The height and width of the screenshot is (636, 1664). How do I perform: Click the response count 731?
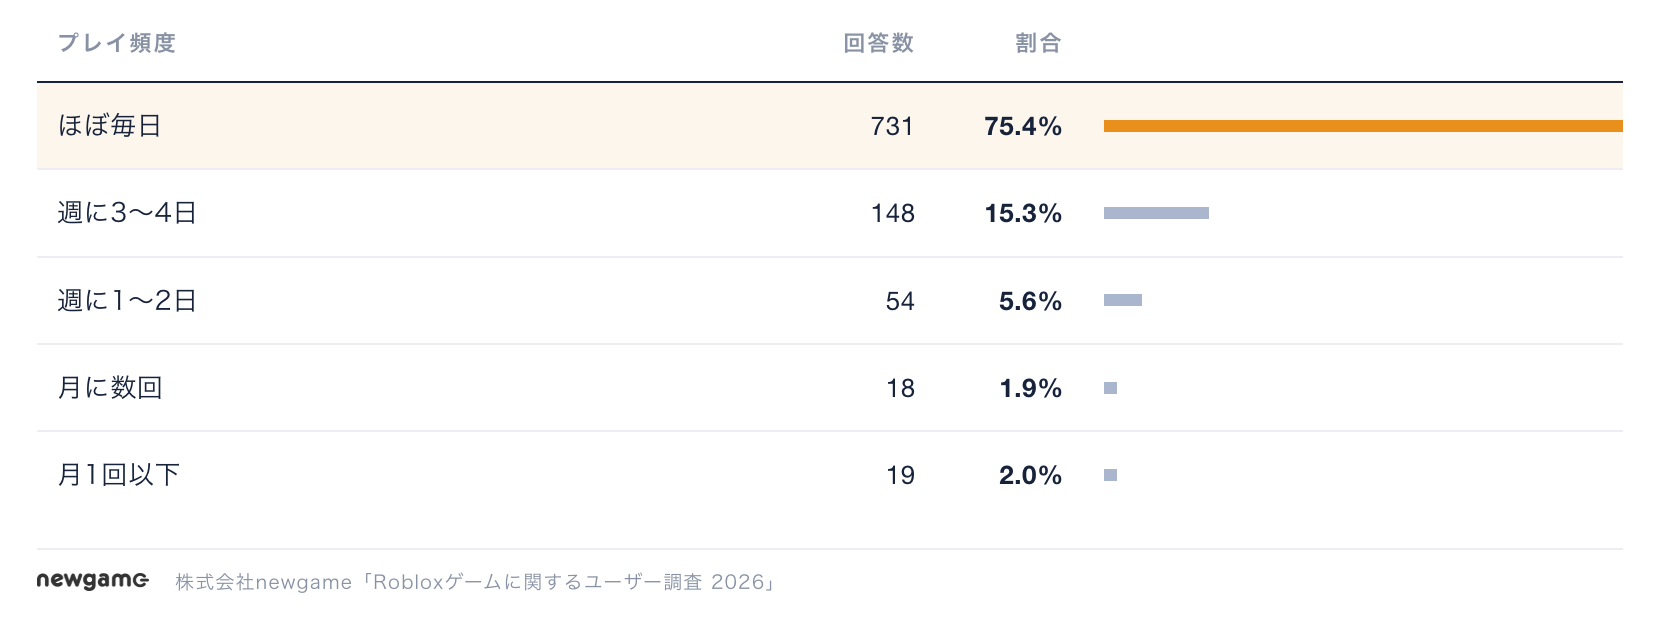(892, 126)
